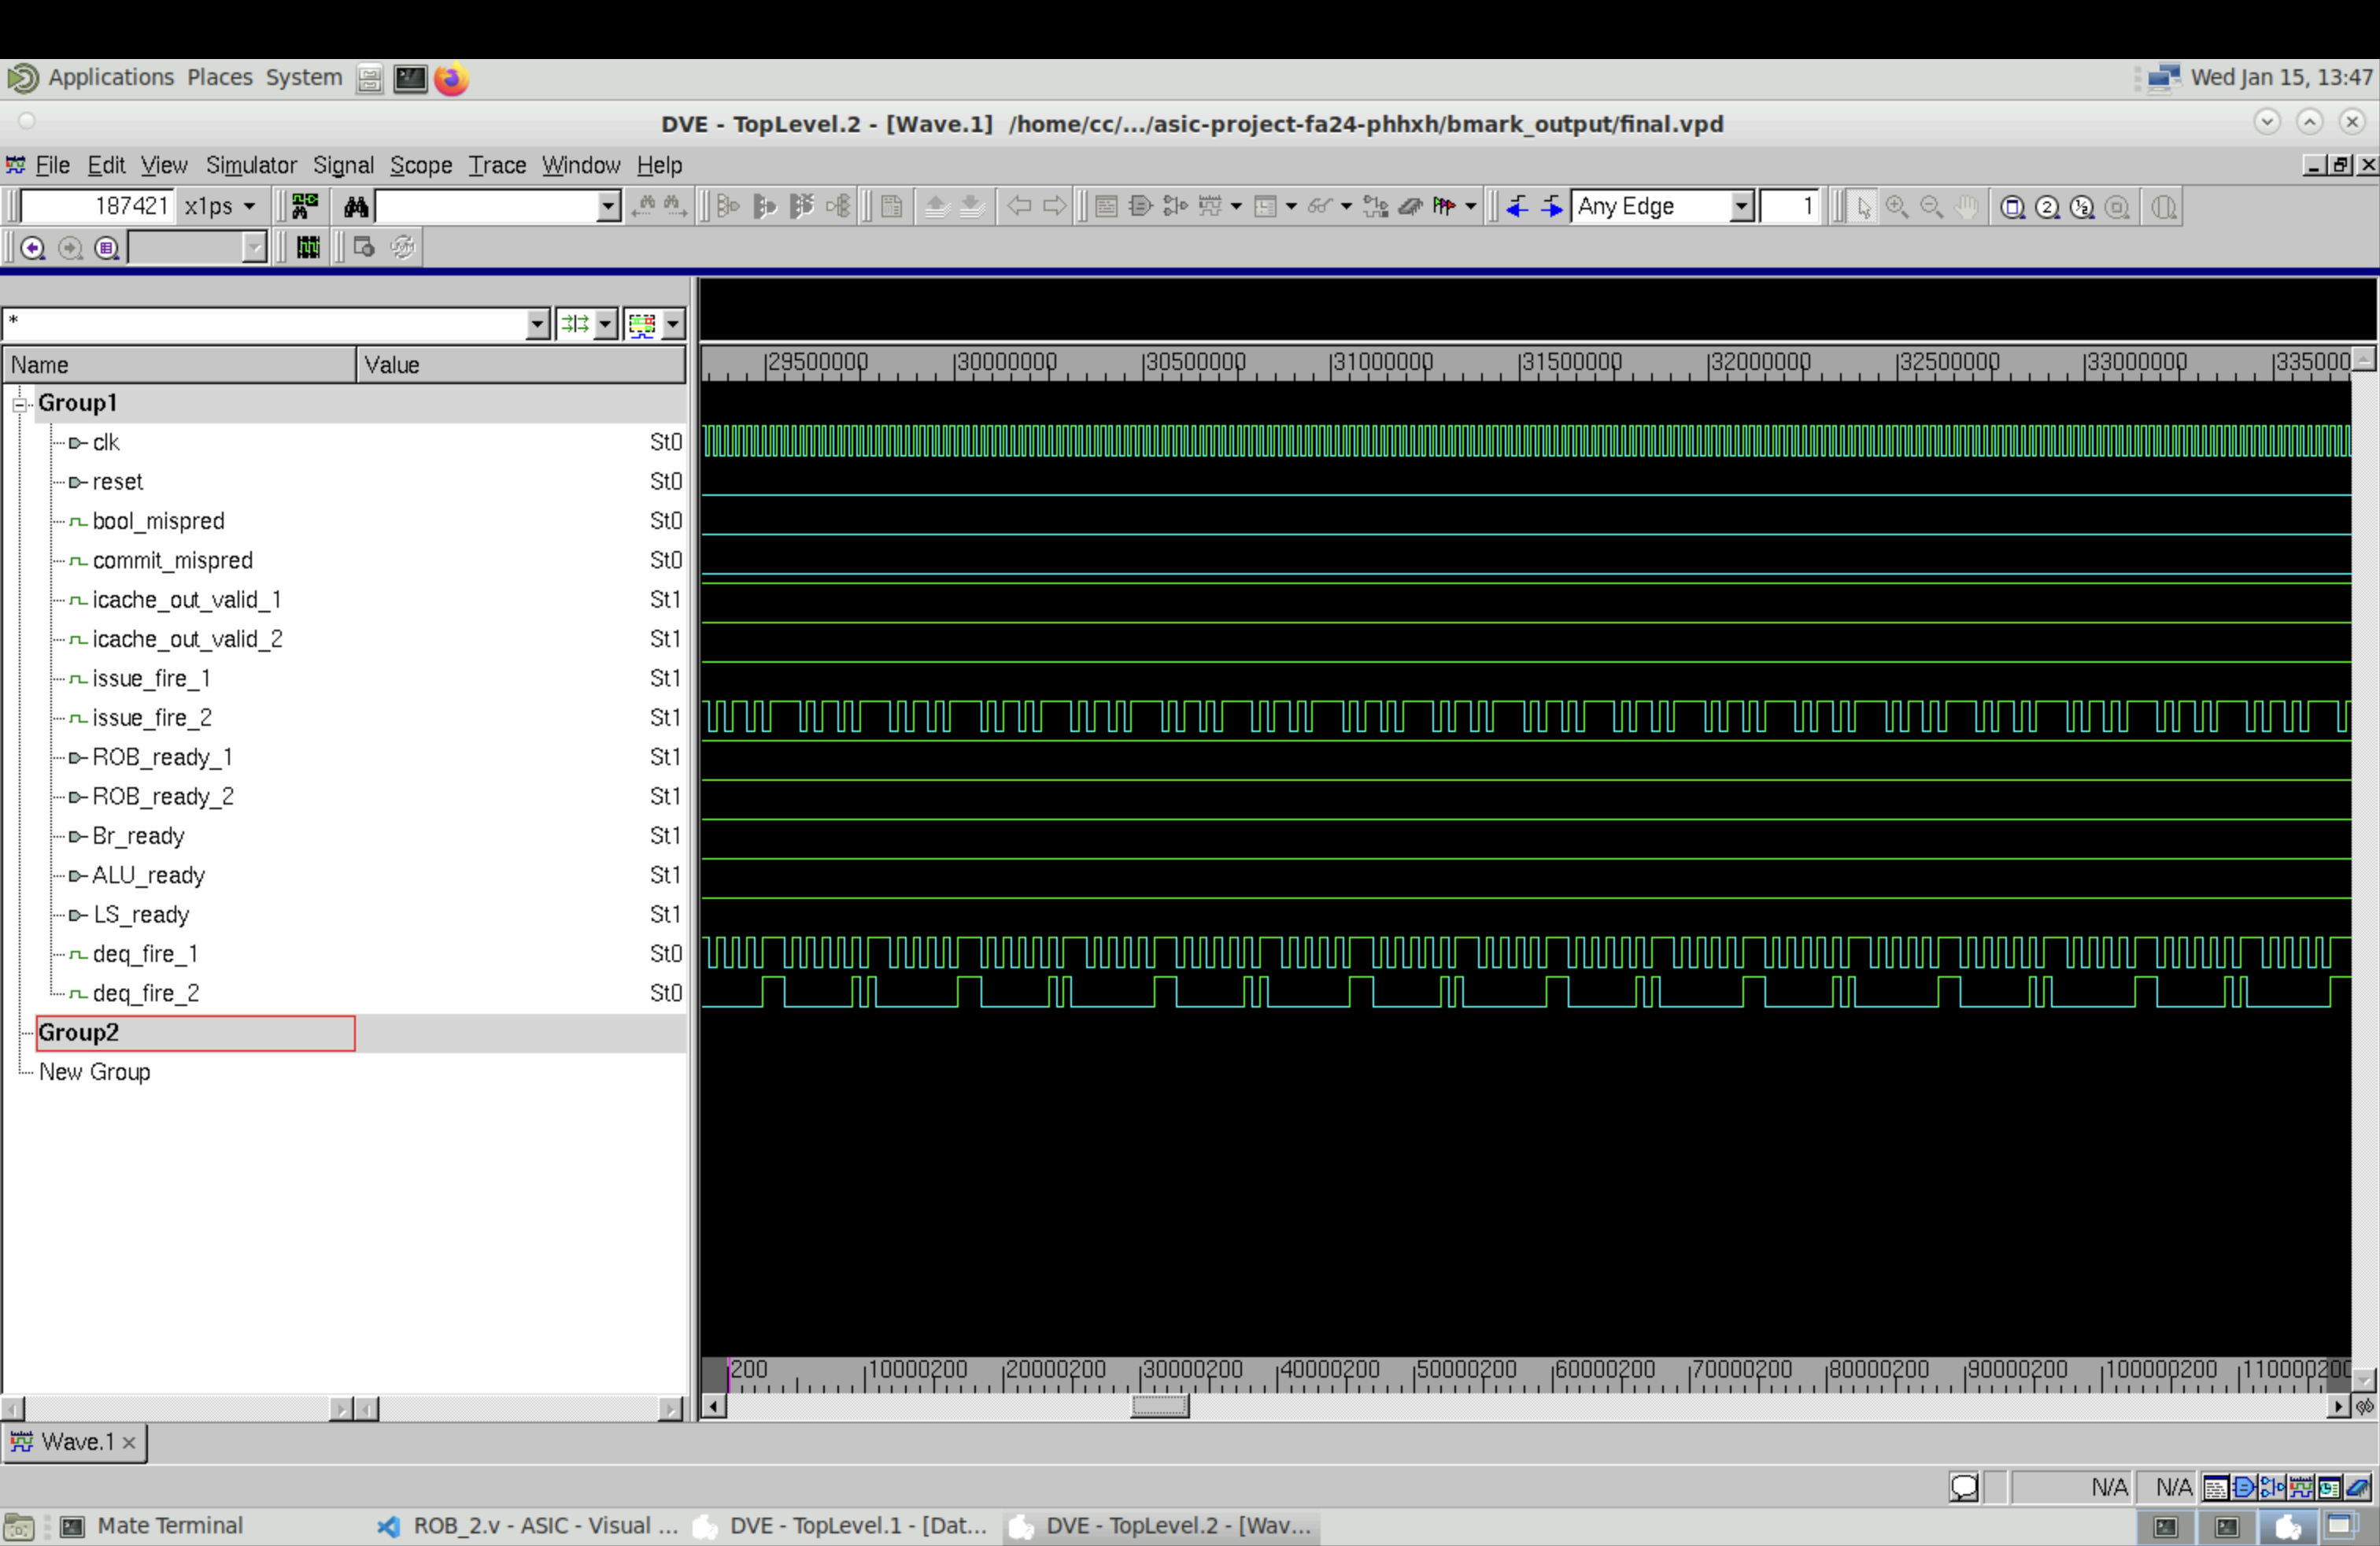2380x1546 pixels.
Task: Click the edge count field showing 1
Action: pos(1789,207)
